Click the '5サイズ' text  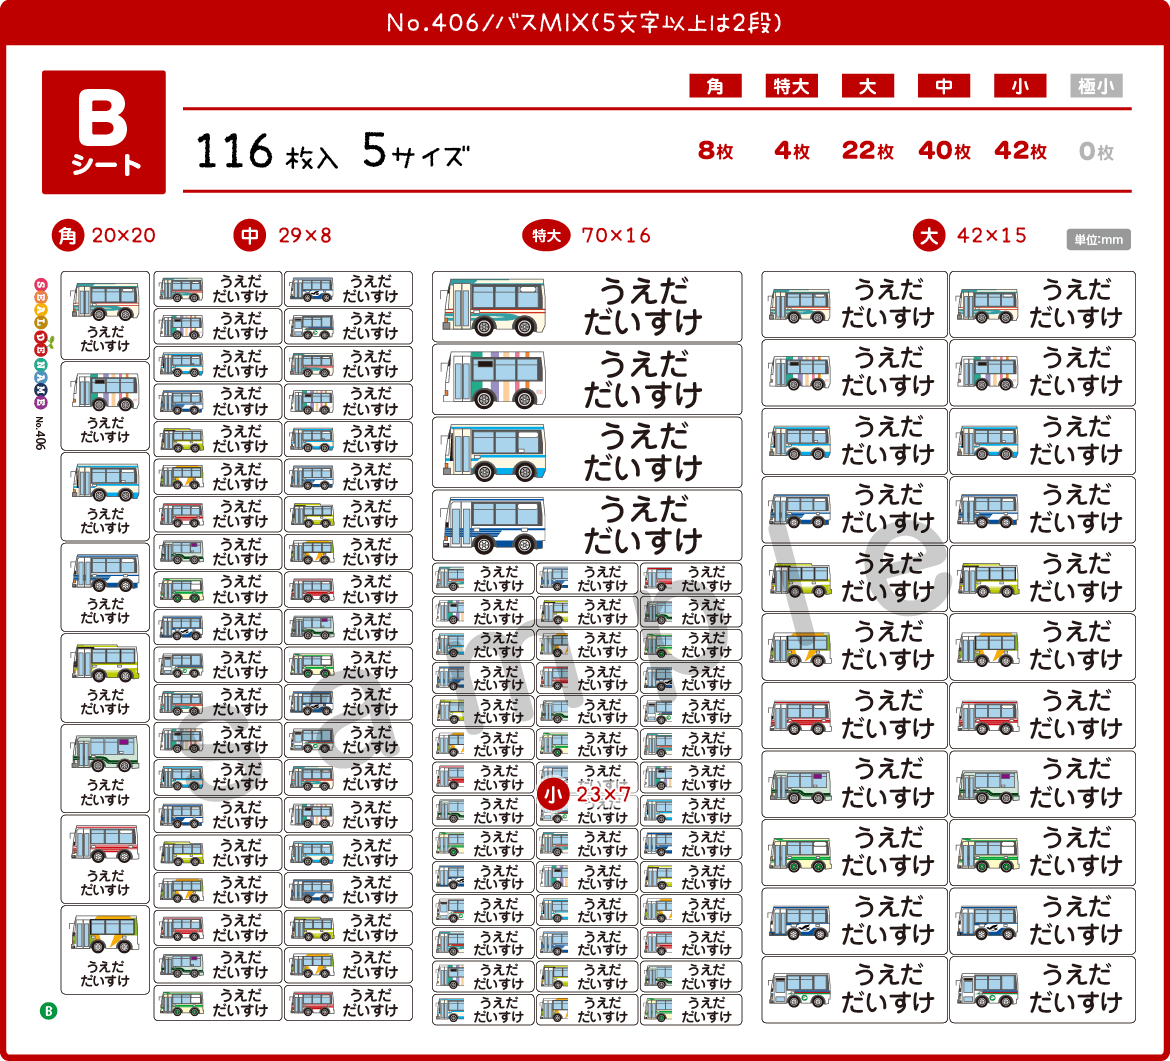[416, 151]
